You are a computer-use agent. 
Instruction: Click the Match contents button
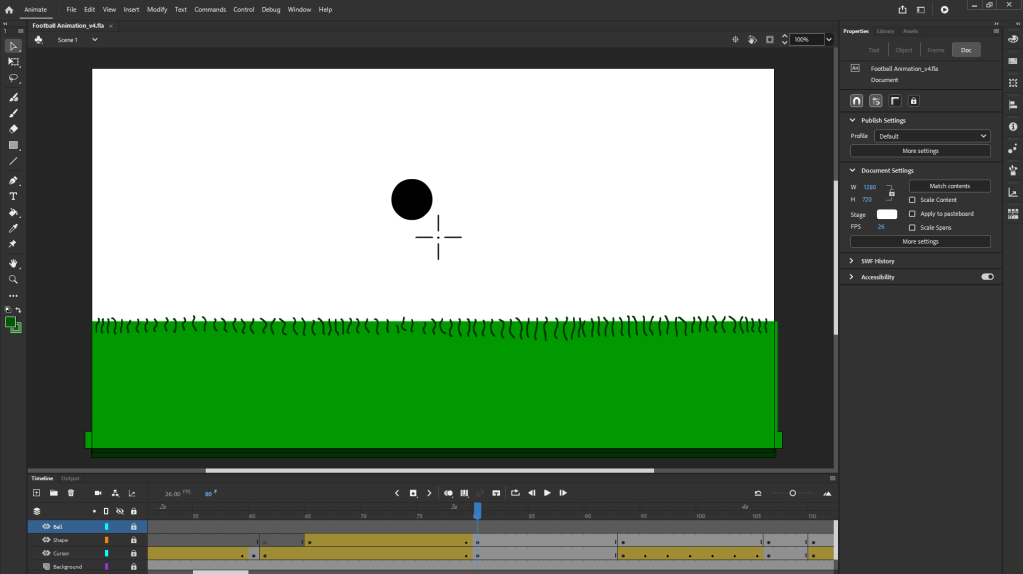point(949,186)
